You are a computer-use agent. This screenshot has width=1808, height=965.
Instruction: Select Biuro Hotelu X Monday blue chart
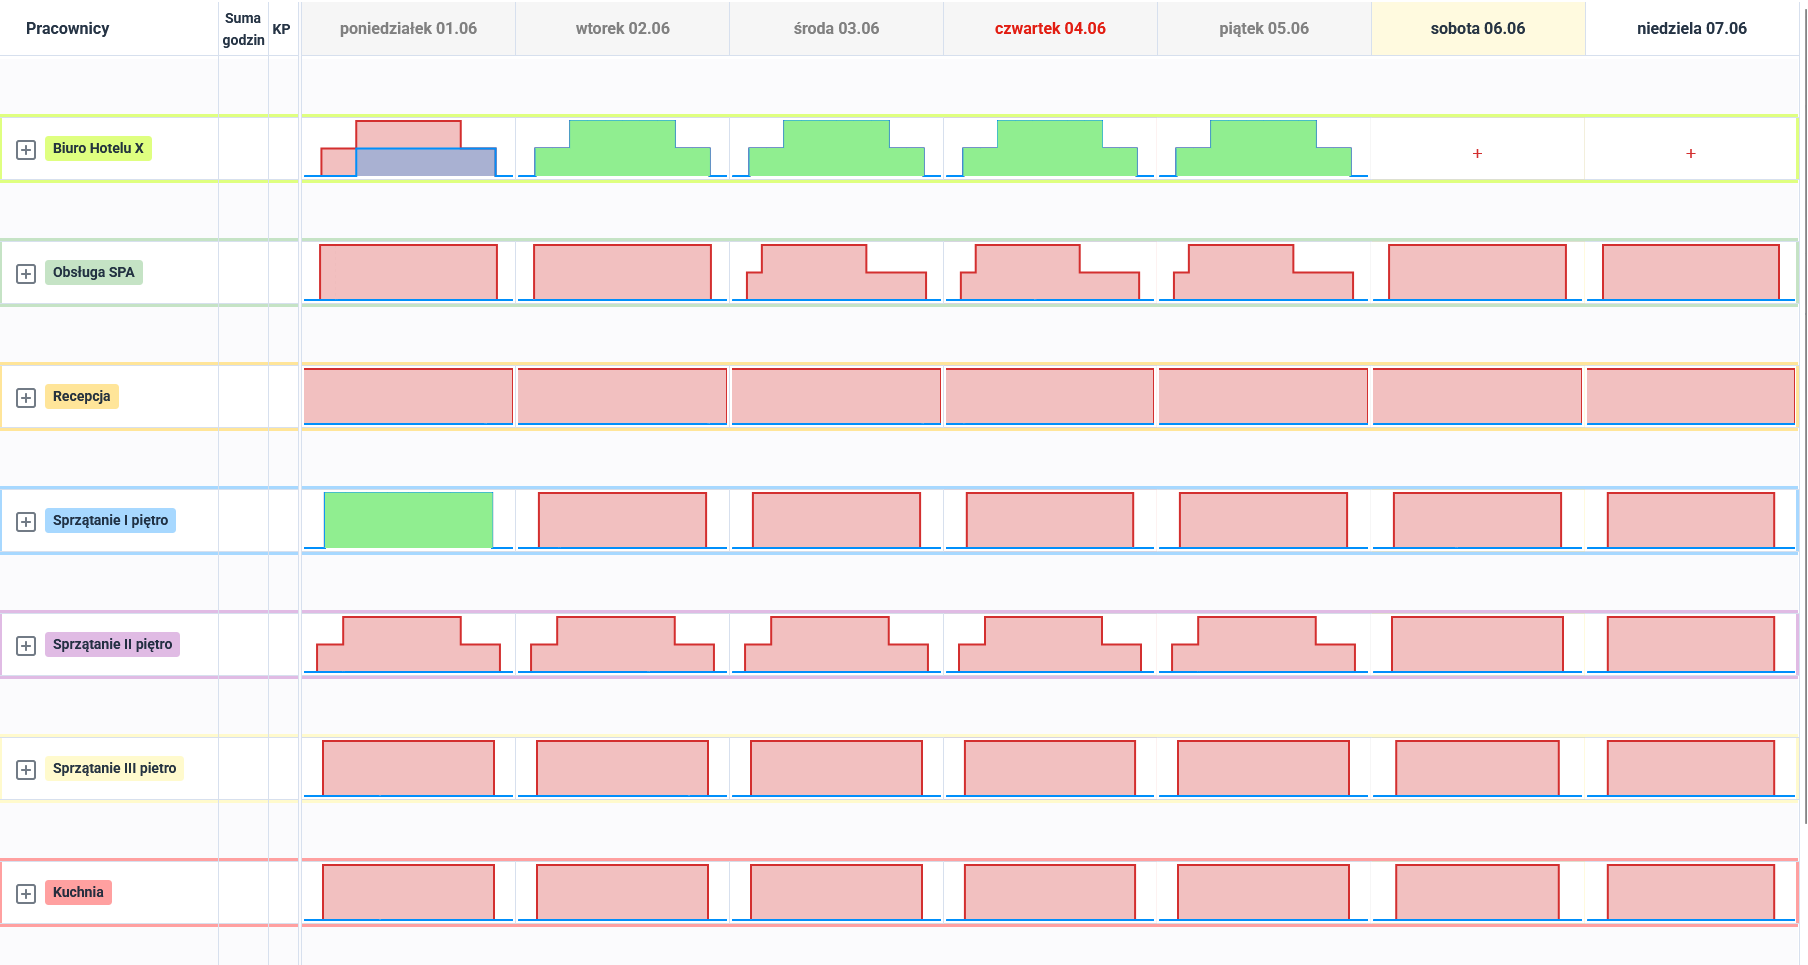(x=426, y=162)
